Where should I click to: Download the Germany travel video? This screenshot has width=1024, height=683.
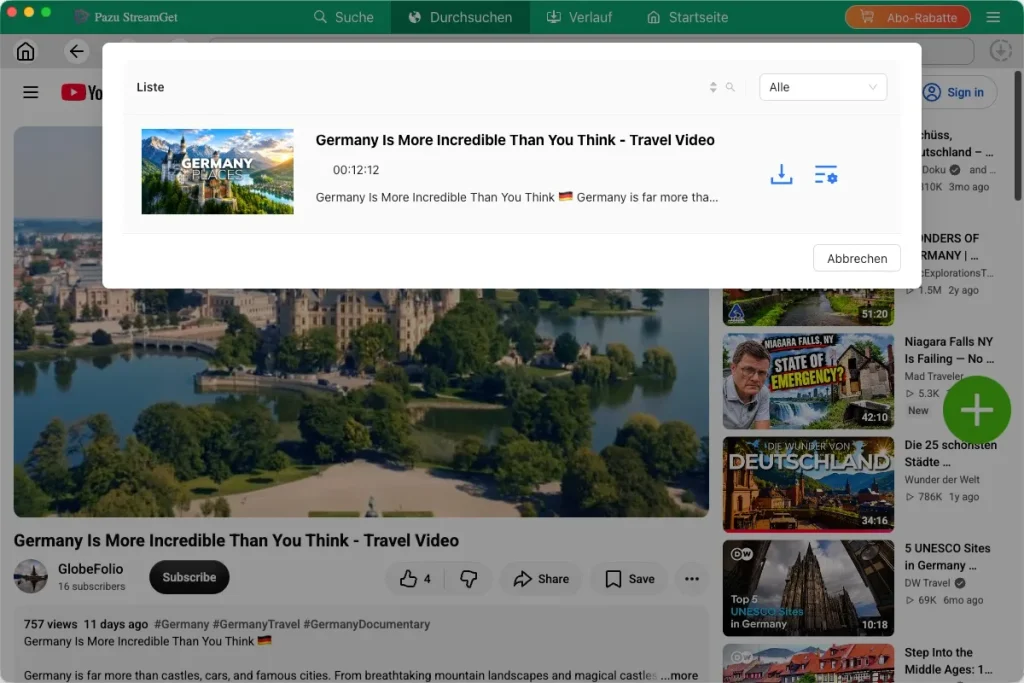pos(781,174)
